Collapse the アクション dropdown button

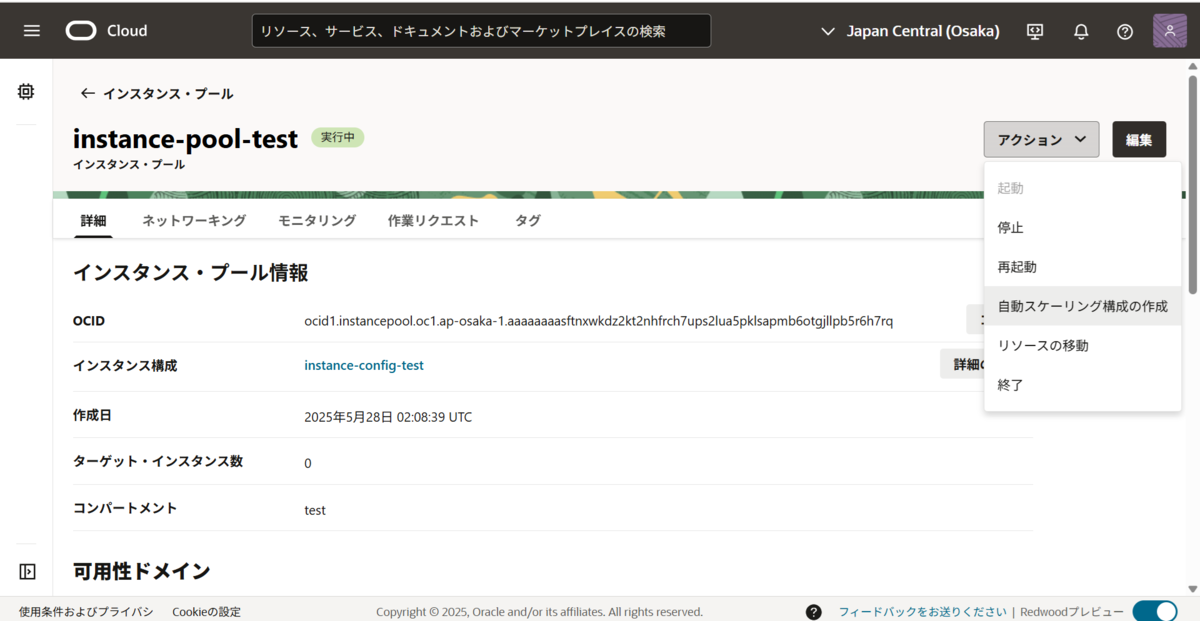click(x=1041, y=140)
